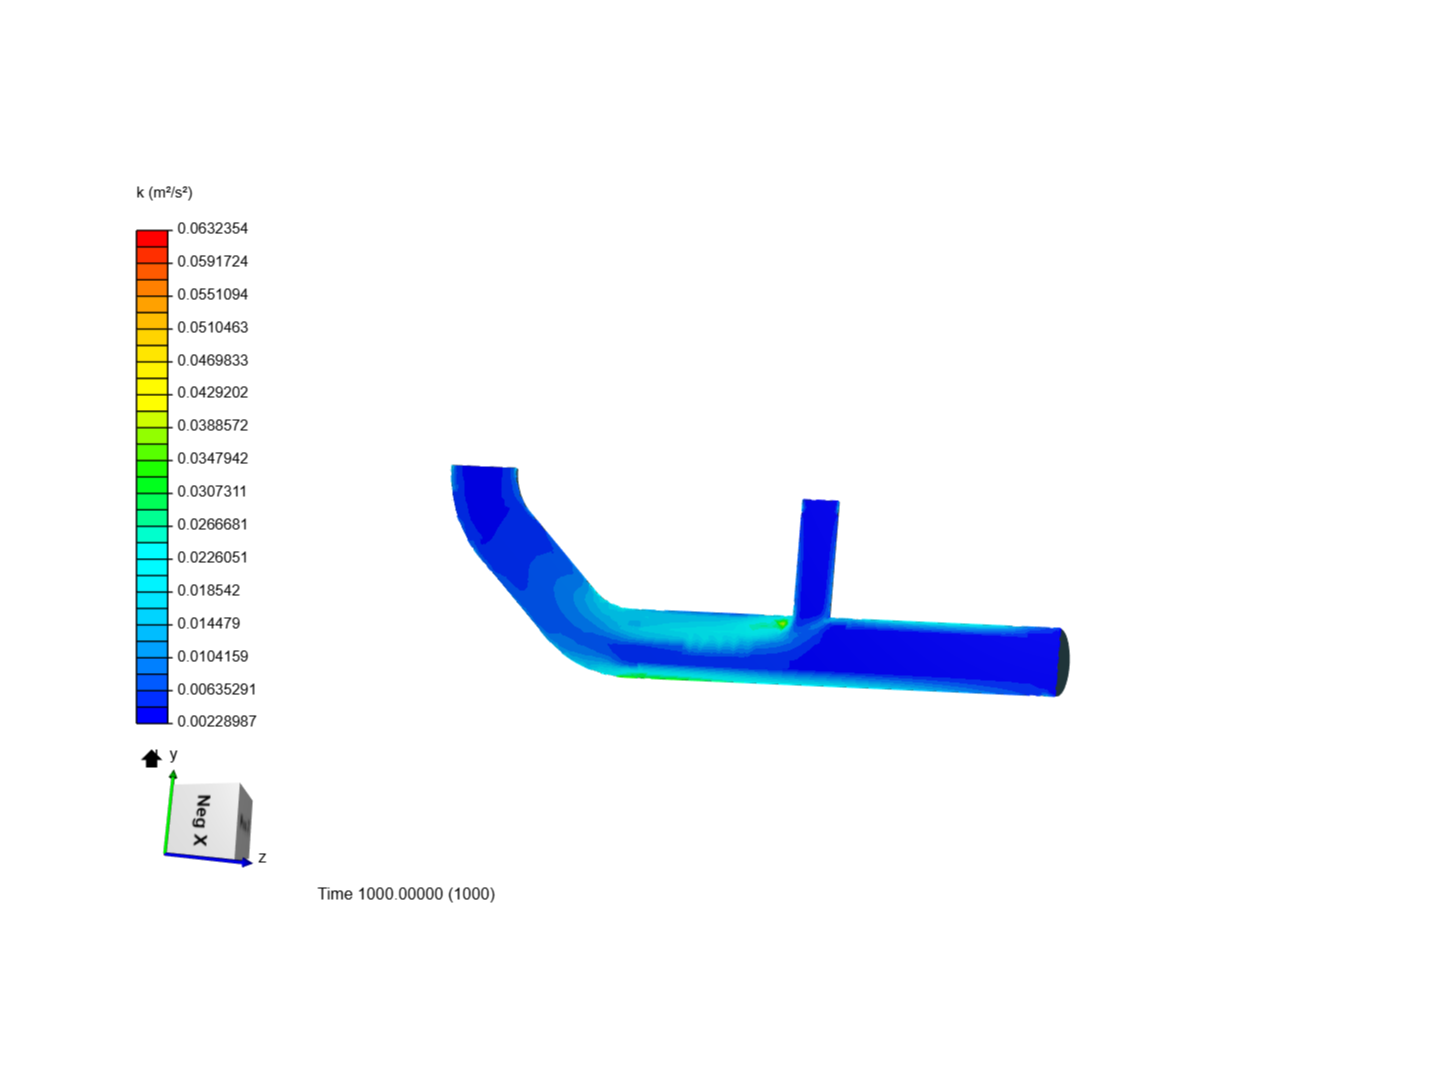Click the legend value 0.018542
This screenshot has width=1440, height=1080.
point(209,590)
